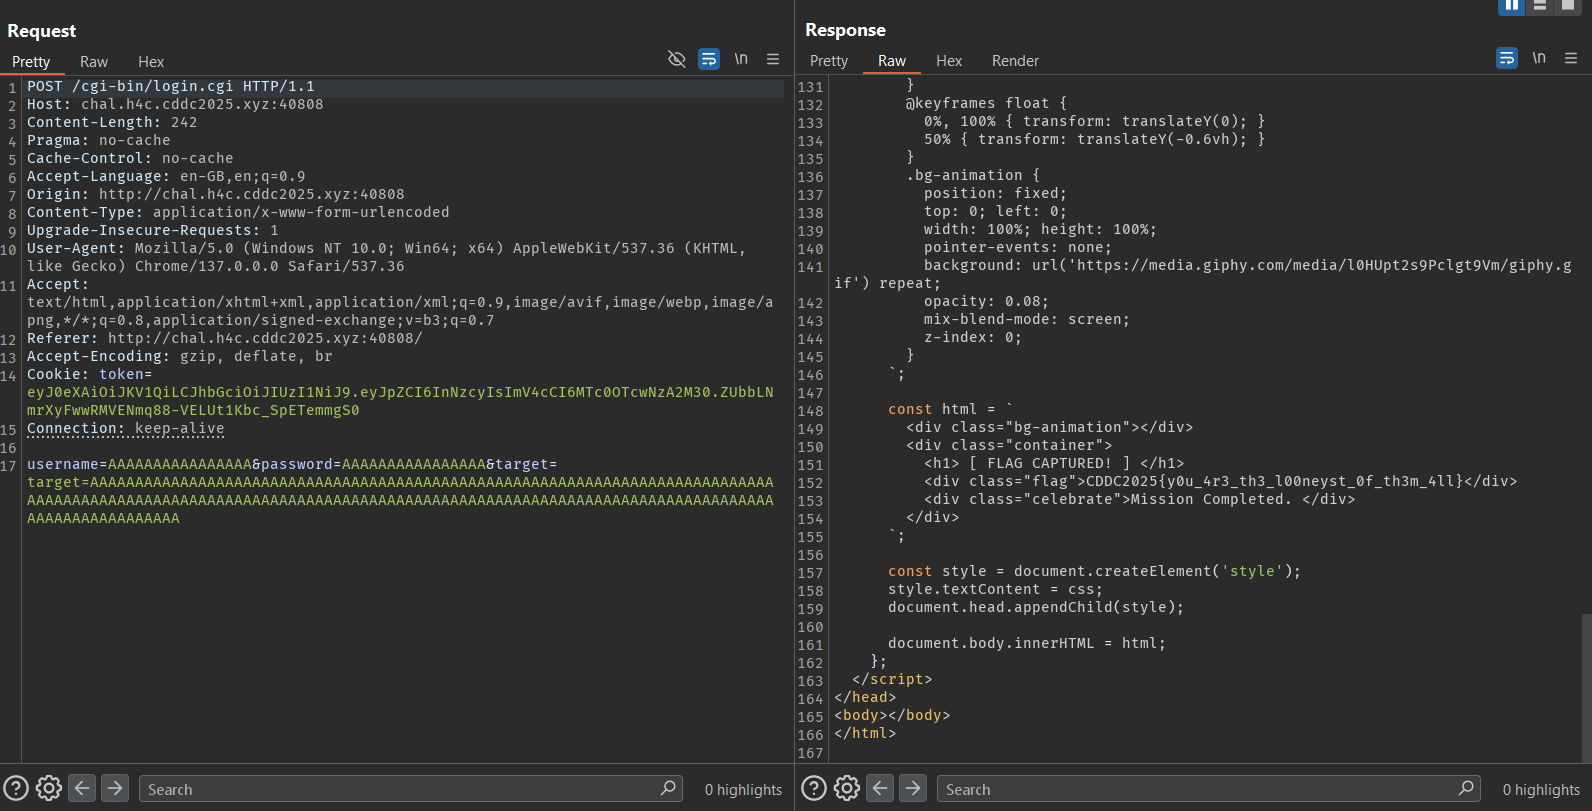Switch Response view to Hex tab
1592x811 pixels.
click(949, 61)
